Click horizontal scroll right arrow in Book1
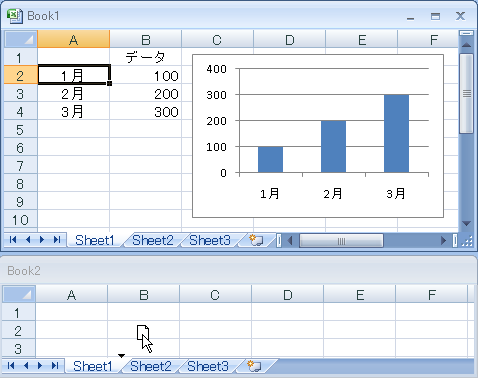 [443, 240]
